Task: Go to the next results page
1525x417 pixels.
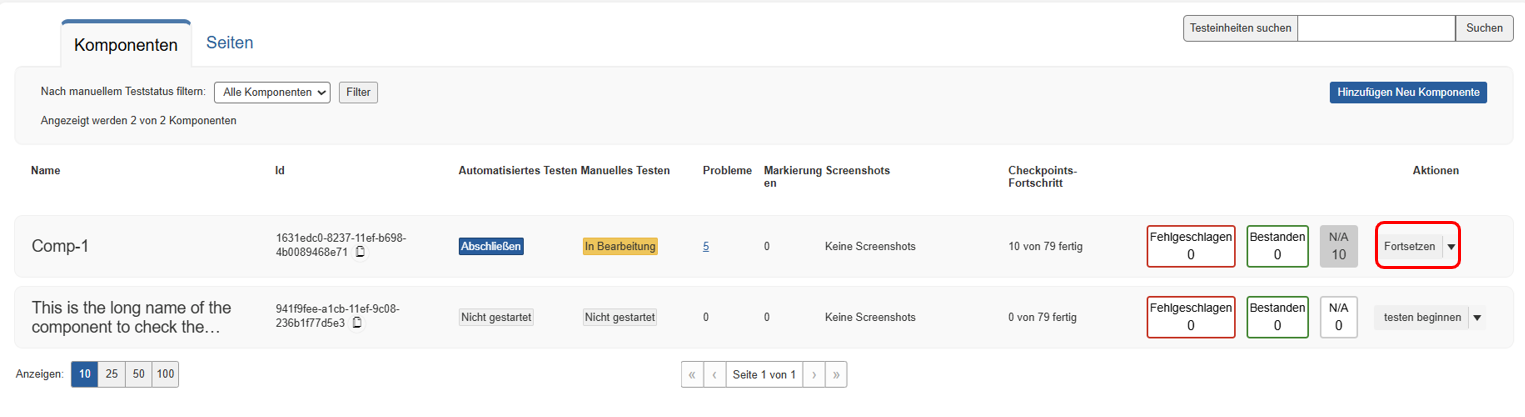Action: [814, 375]
